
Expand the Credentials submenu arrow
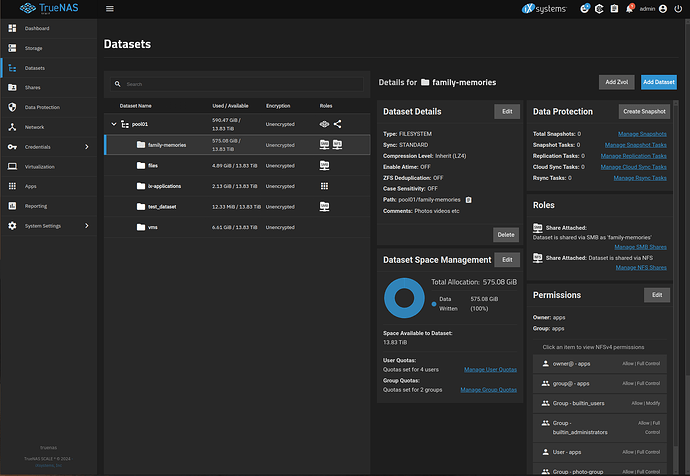[87, 147]
